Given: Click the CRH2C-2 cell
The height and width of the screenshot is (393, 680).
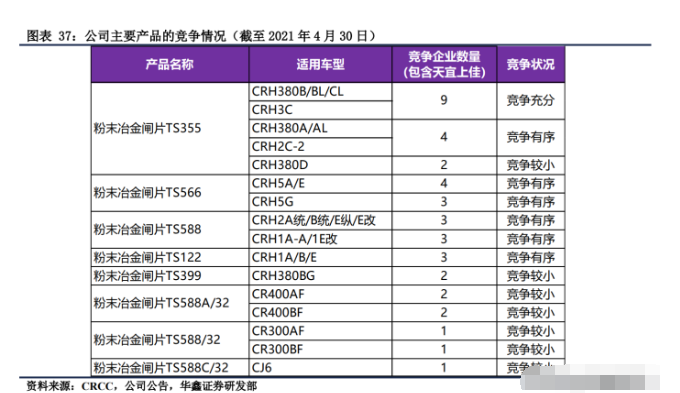Looking at the screenshot, I should [x=320, y=147].
